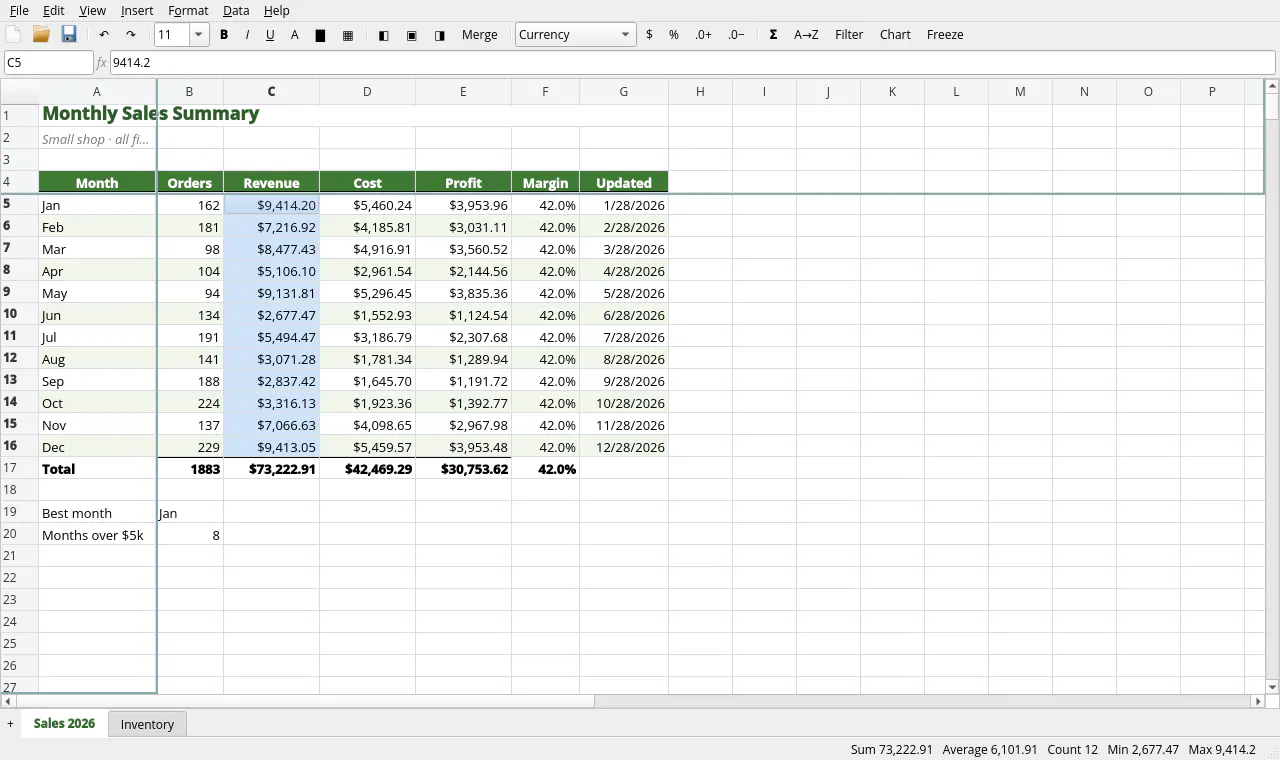Align cell content left
The image size is (1280, 760).
pos(384,35)
